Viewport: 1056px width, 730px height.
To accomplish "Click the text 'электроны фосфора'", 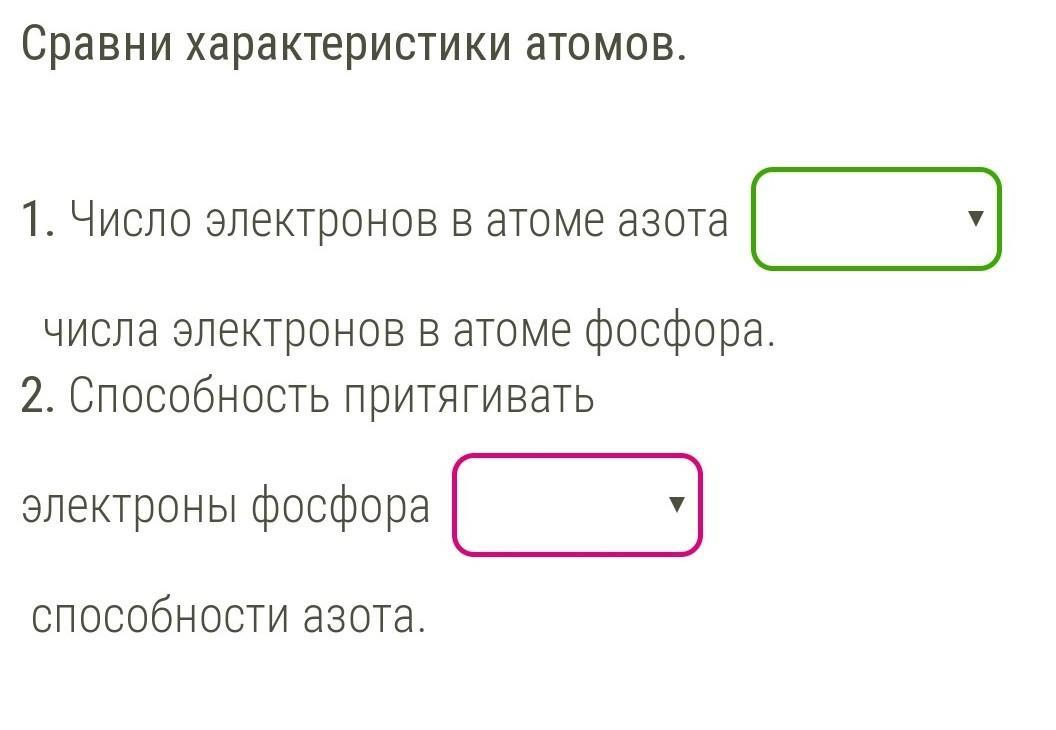I will pyautogui.click(x=225, y=507).
